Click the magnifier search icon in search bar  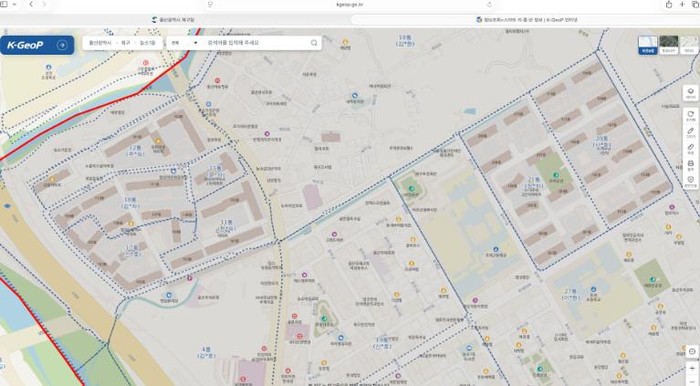tap(314, 43)
